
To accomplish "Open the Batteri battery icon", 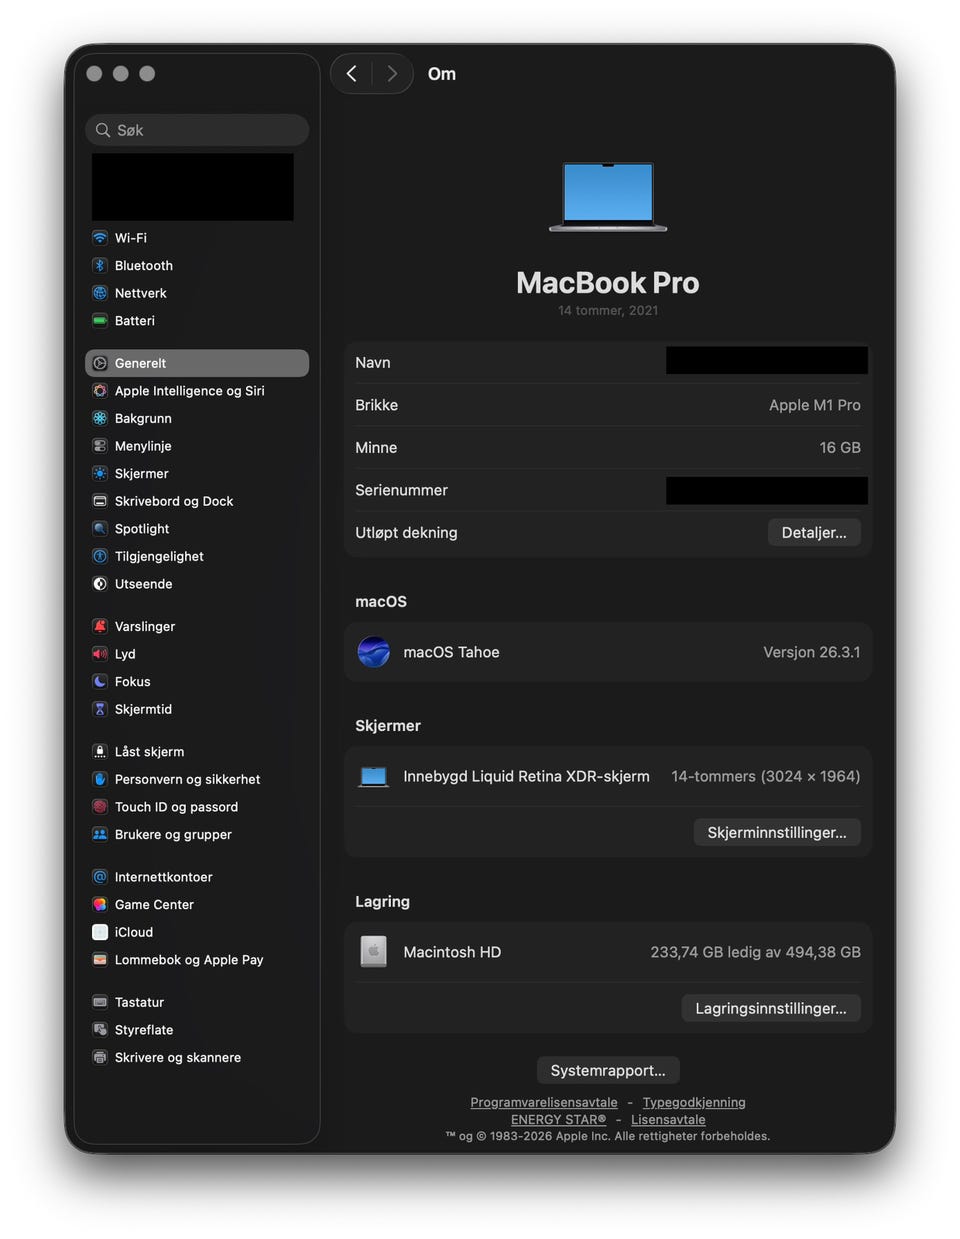I will tap(100, 321).
